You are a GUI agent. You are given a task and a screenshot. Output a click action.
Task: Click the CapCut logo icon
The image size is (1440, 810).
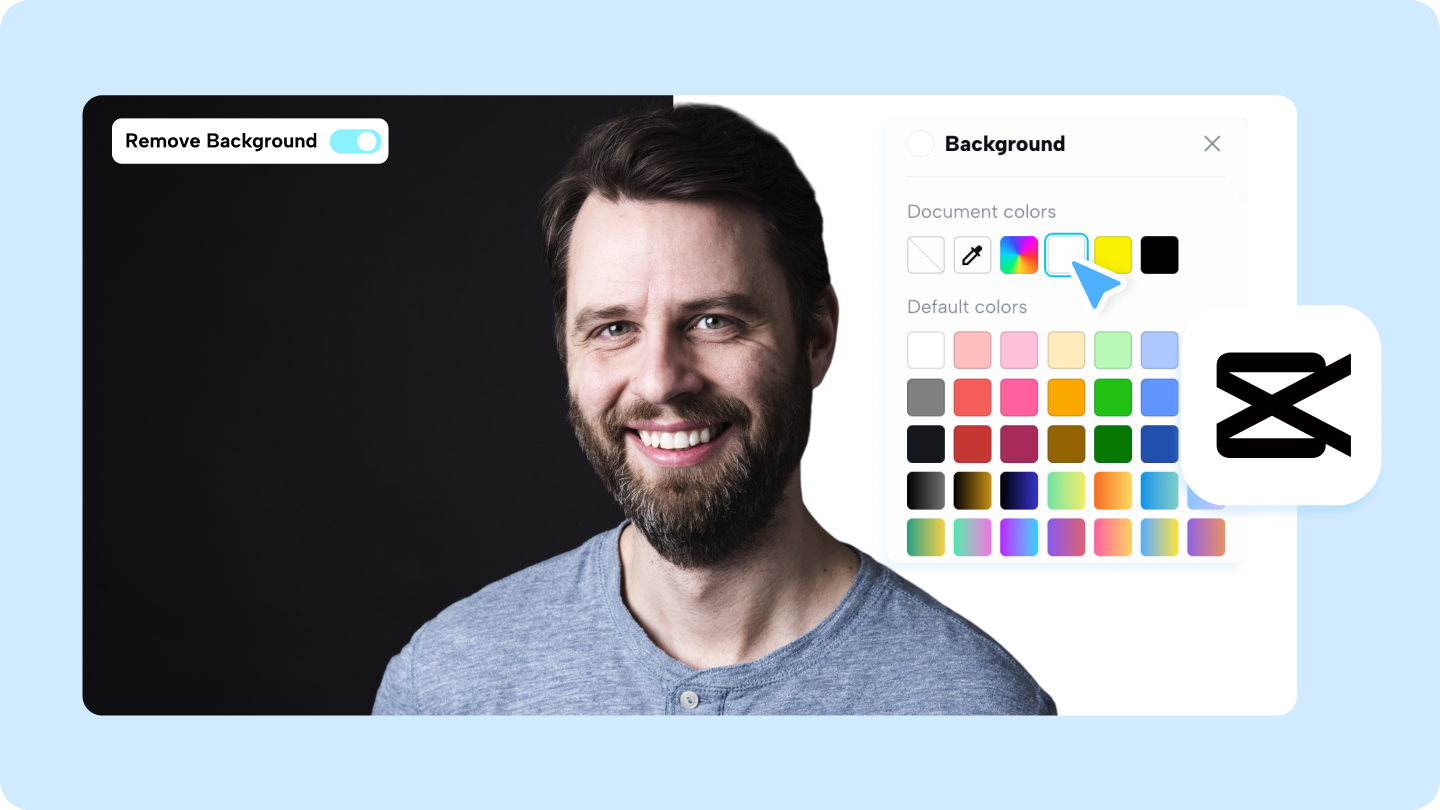[x=1283, y=405]
